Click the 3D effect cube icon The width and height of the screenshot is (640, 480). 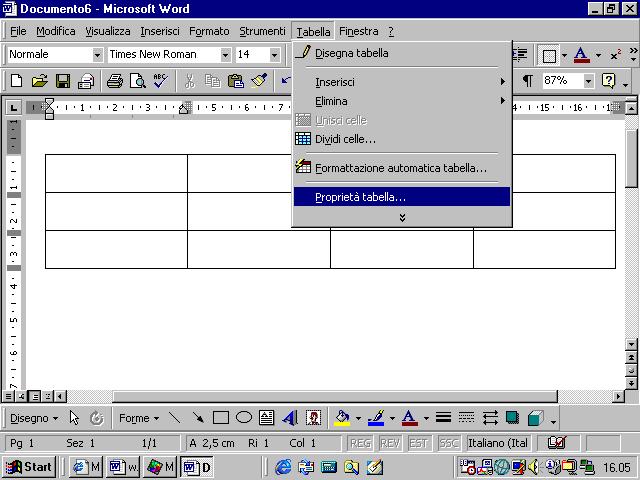536,418
